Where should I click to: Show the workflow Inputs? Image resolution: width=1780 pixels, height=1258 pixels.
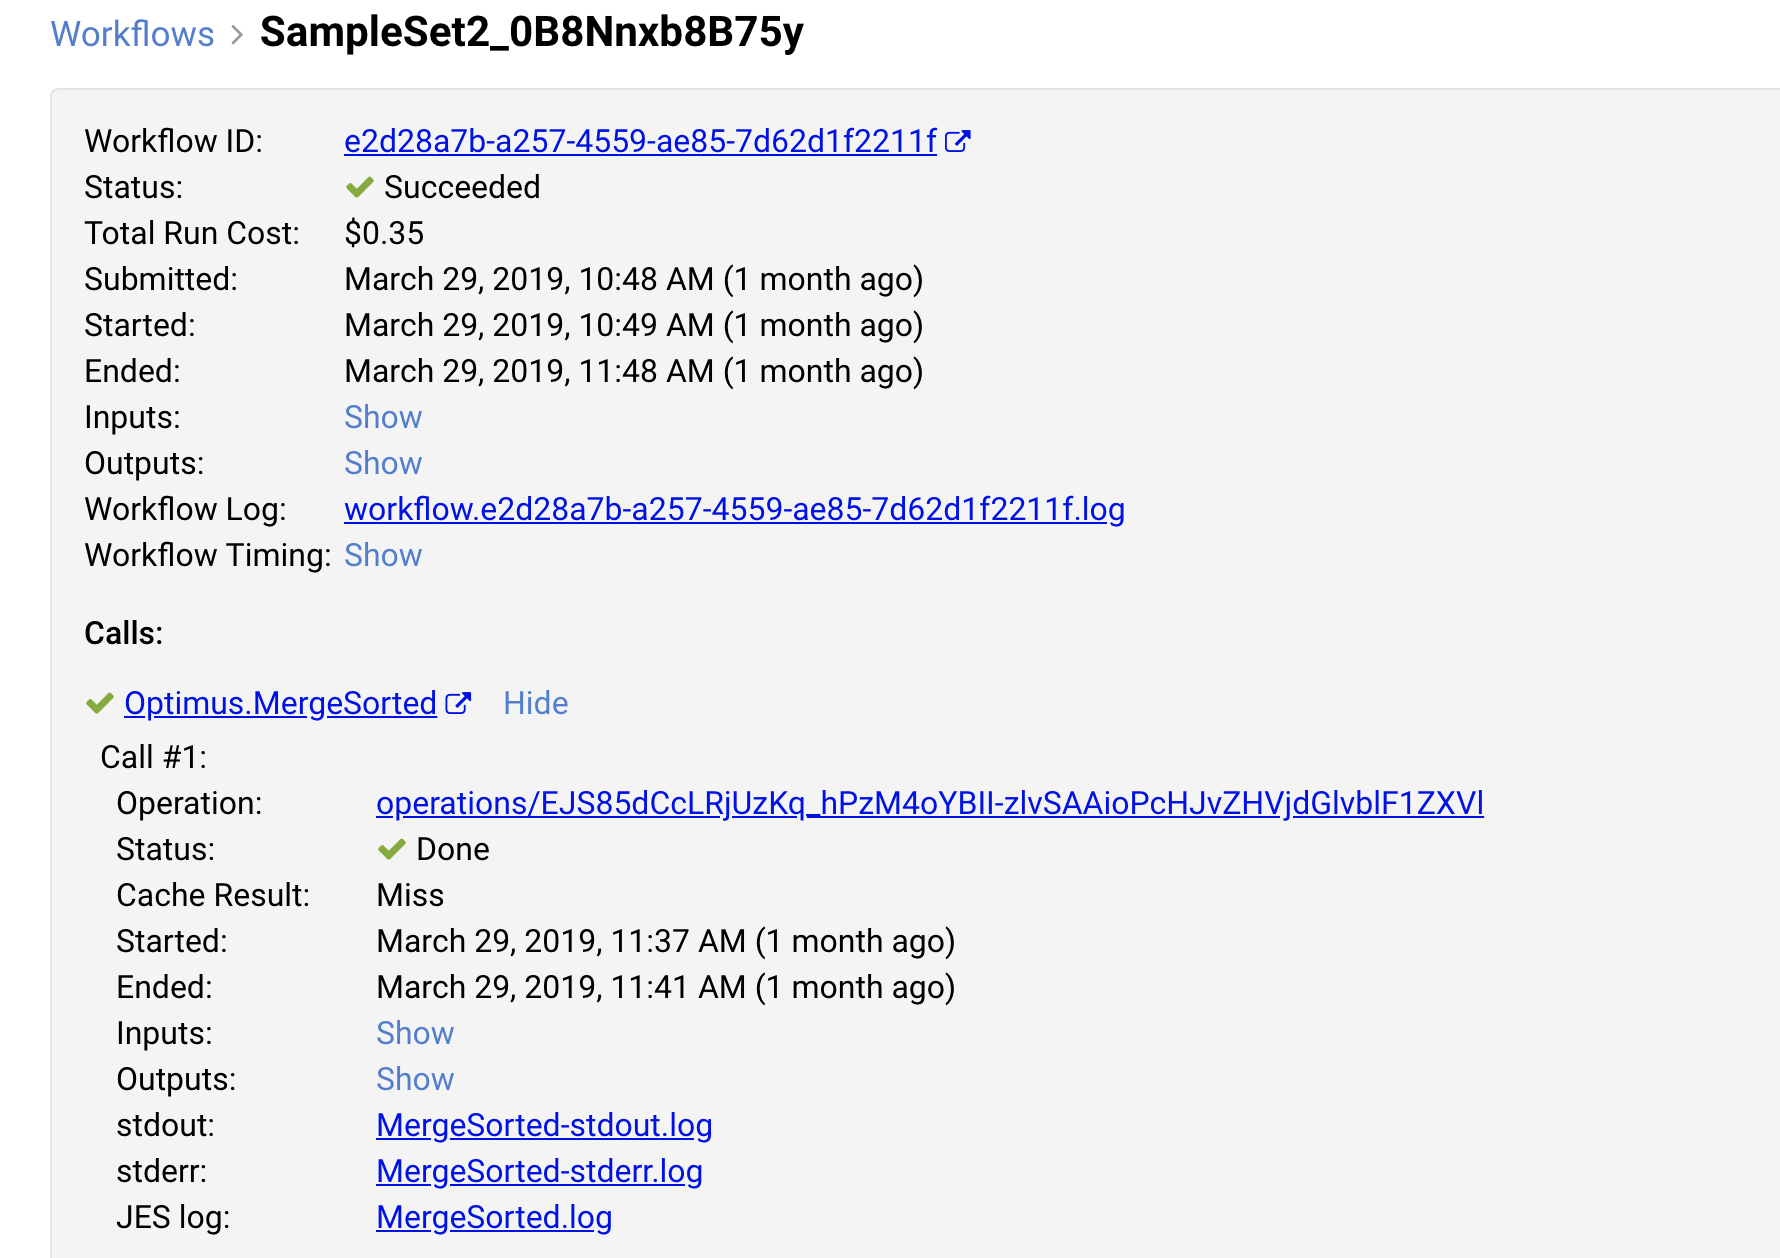click(383, 417)
